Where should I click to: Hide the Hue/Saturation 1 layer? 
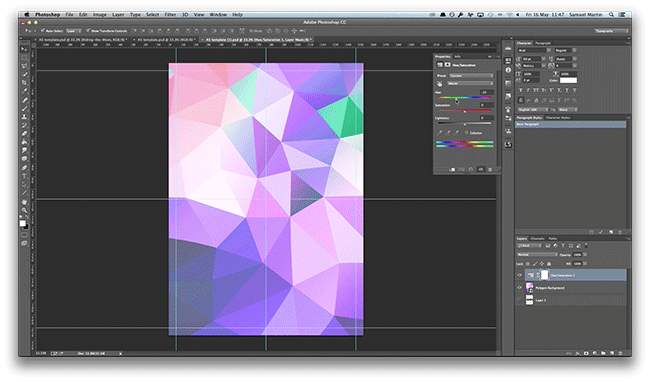[x=519, y=275]
